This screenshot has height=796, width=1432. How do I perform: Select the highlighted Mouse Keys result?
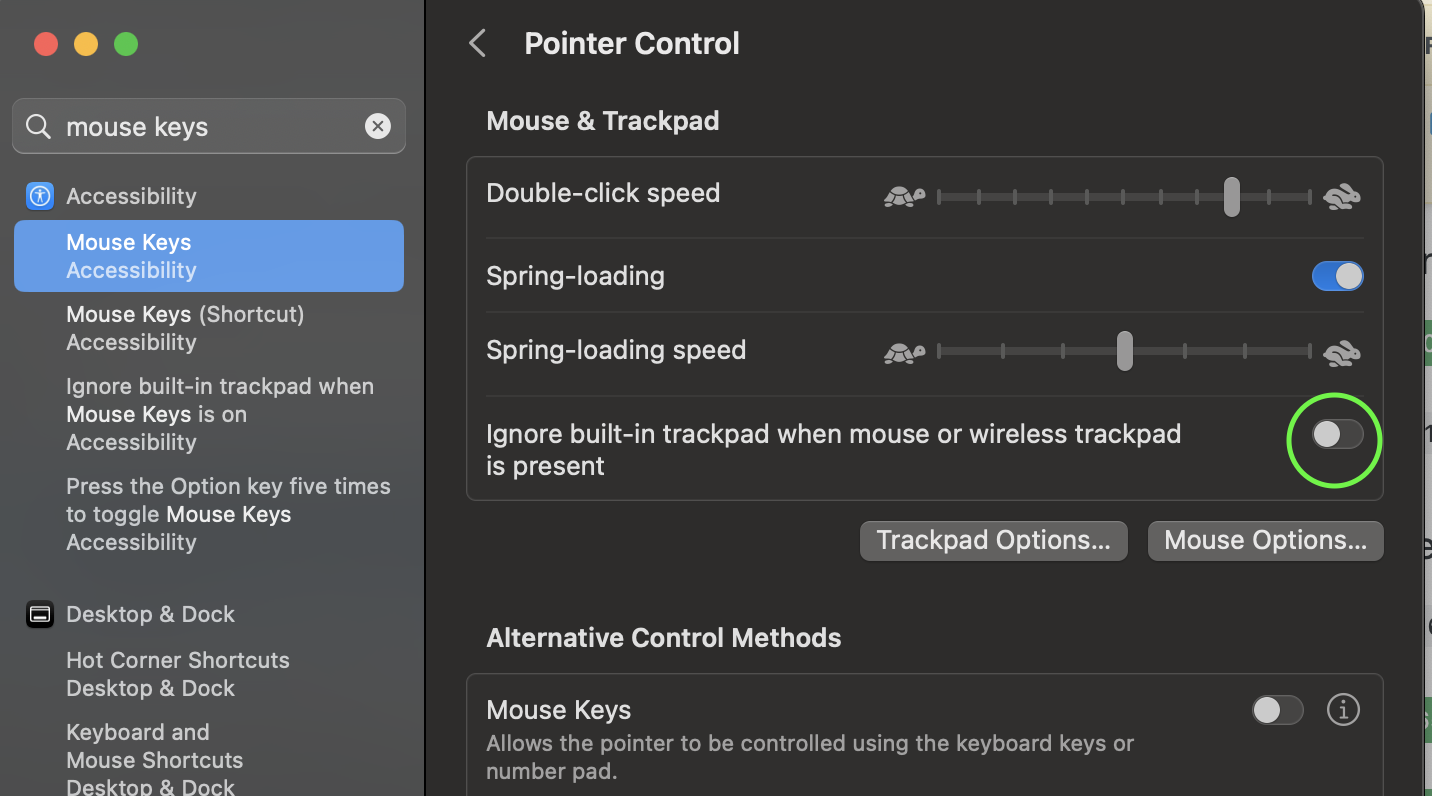click(x=208, y=256)
